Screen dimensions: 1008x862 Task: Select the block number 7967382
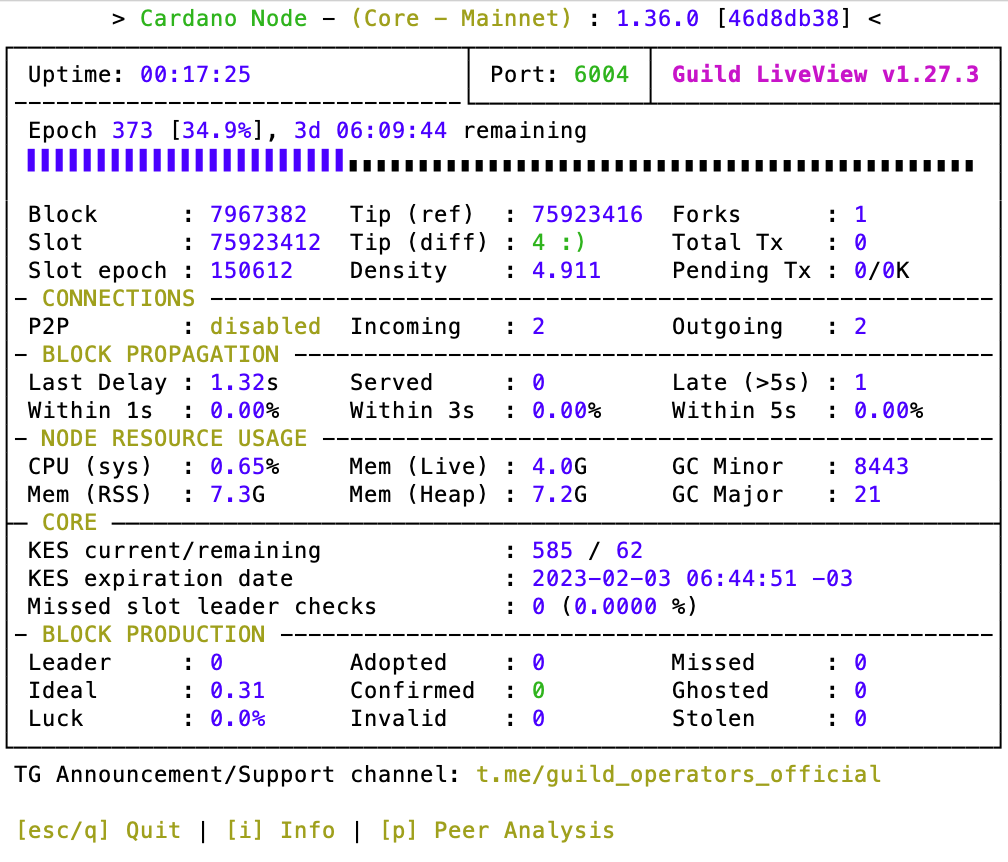coord(258,214)
